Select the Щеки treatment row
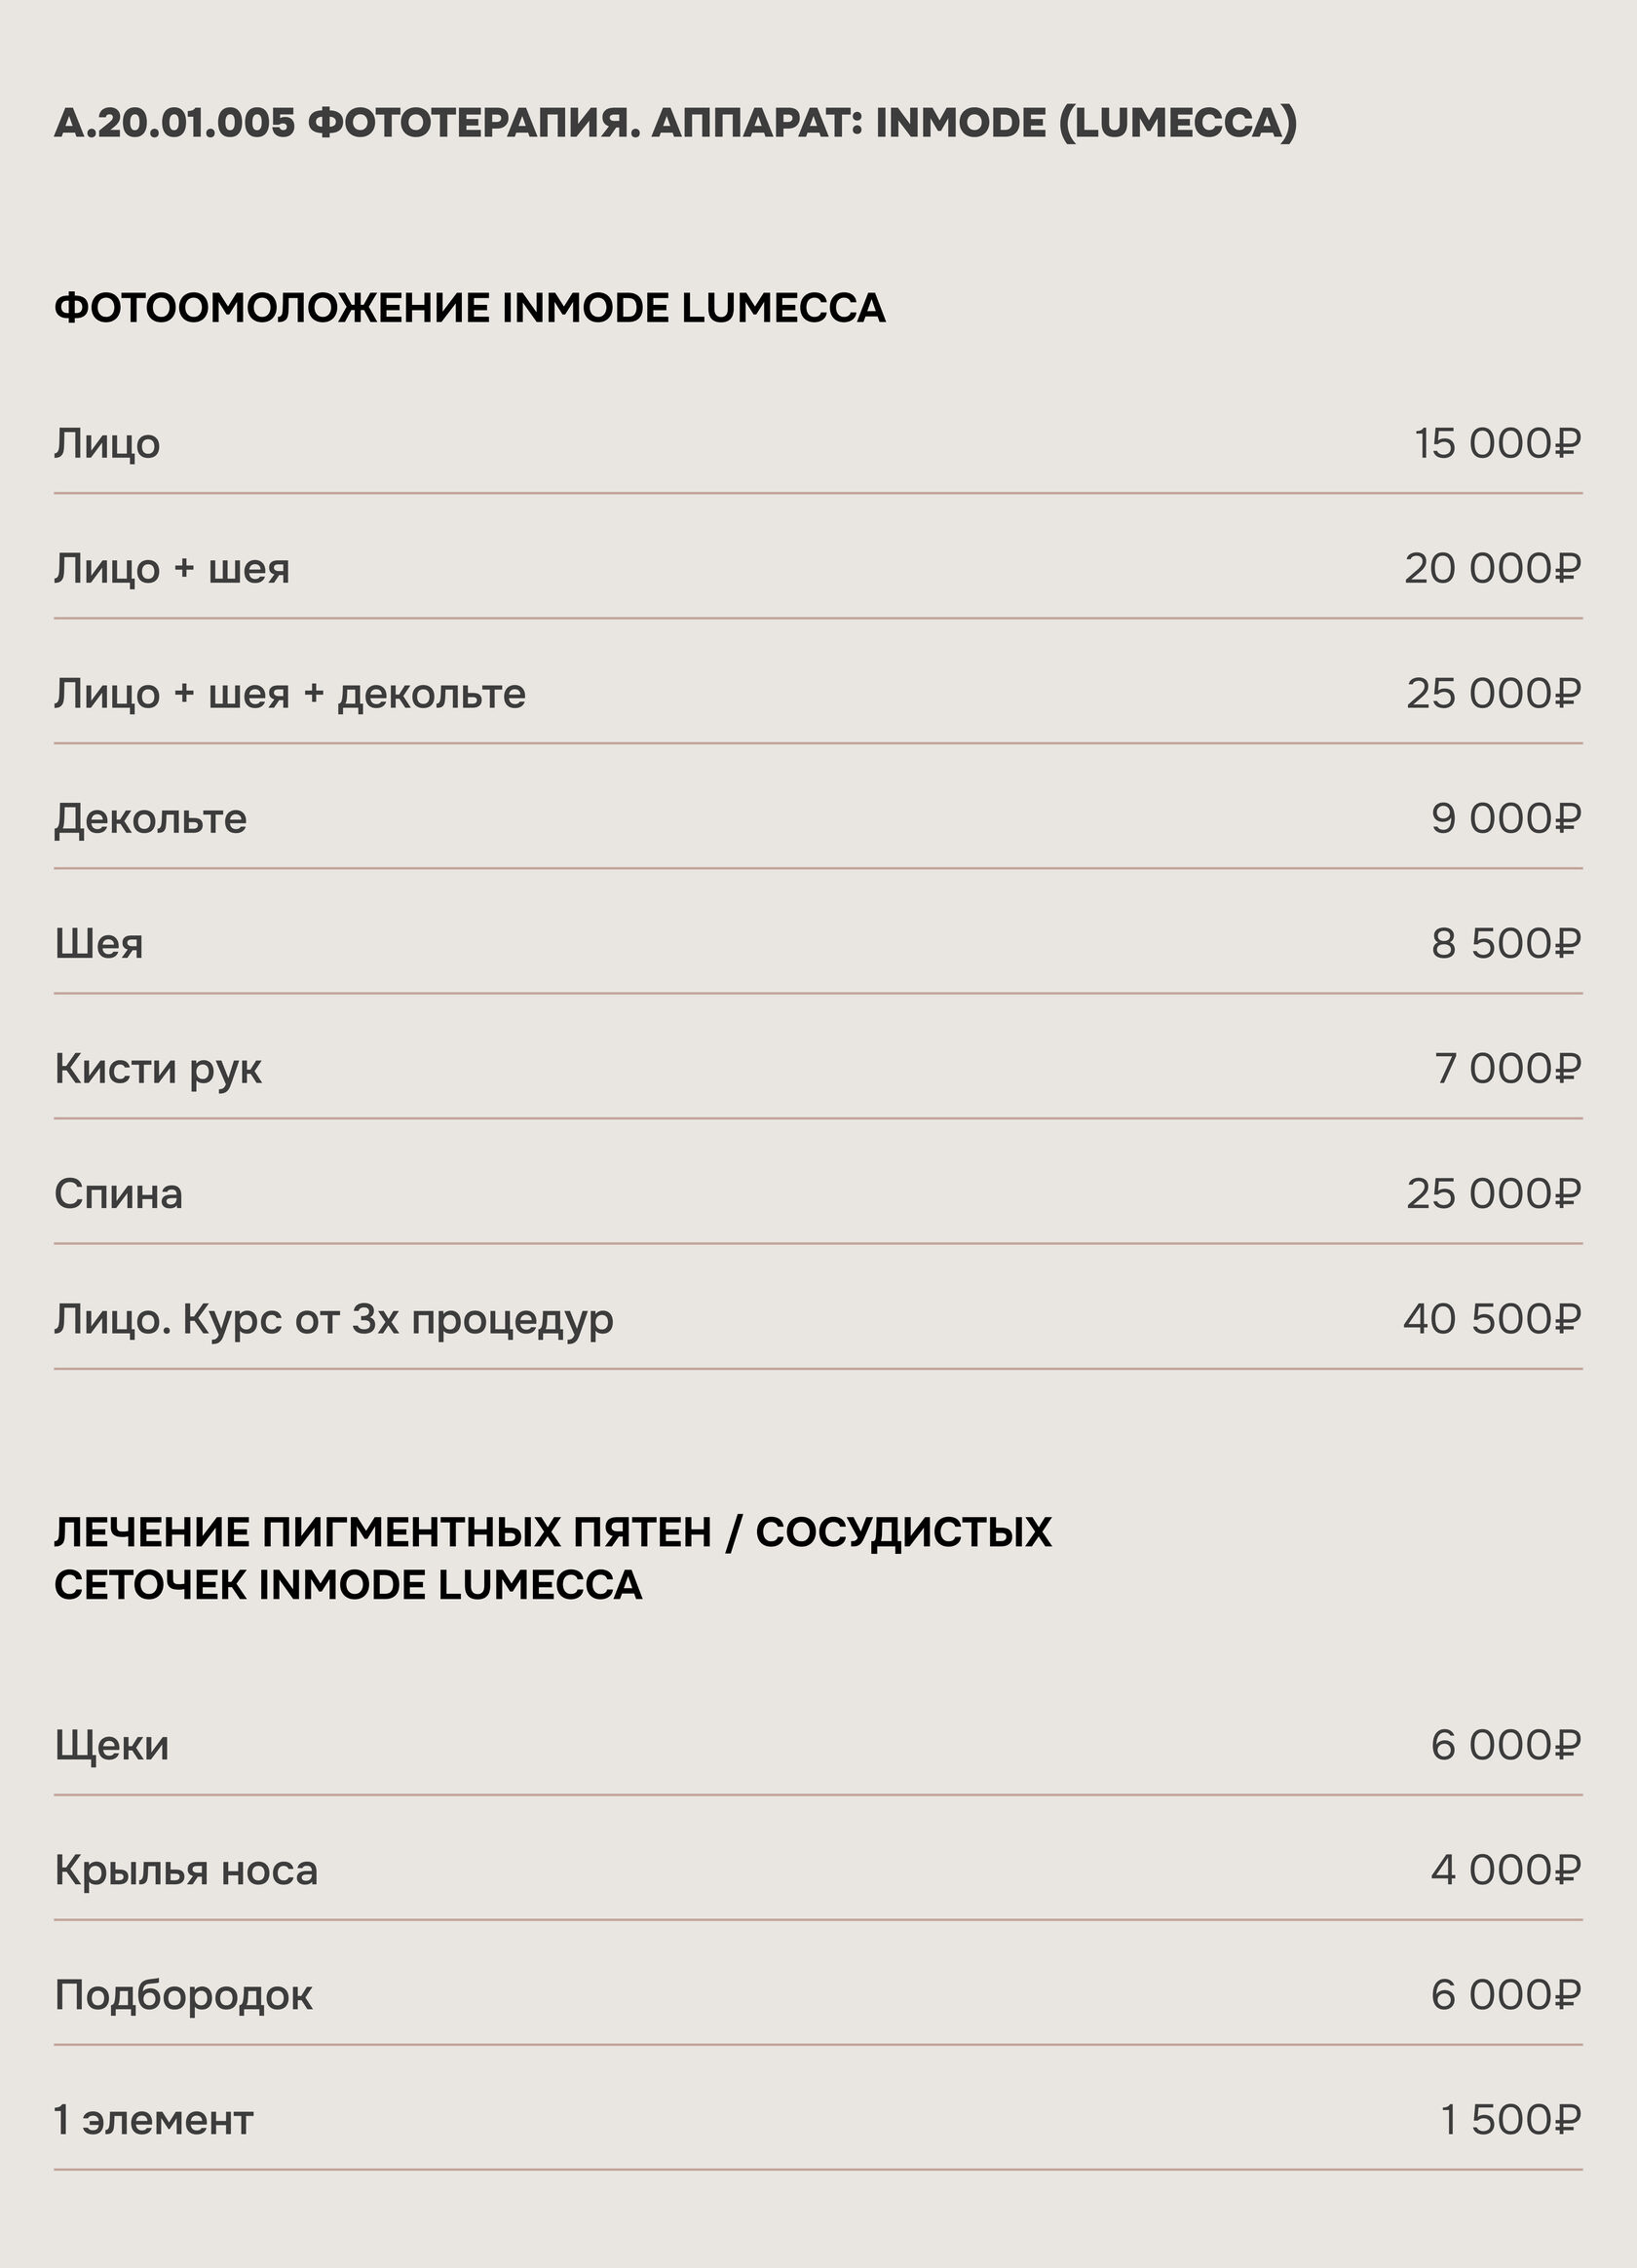The height and width of the screenshot is (2268, 1637). point(818,1745)
